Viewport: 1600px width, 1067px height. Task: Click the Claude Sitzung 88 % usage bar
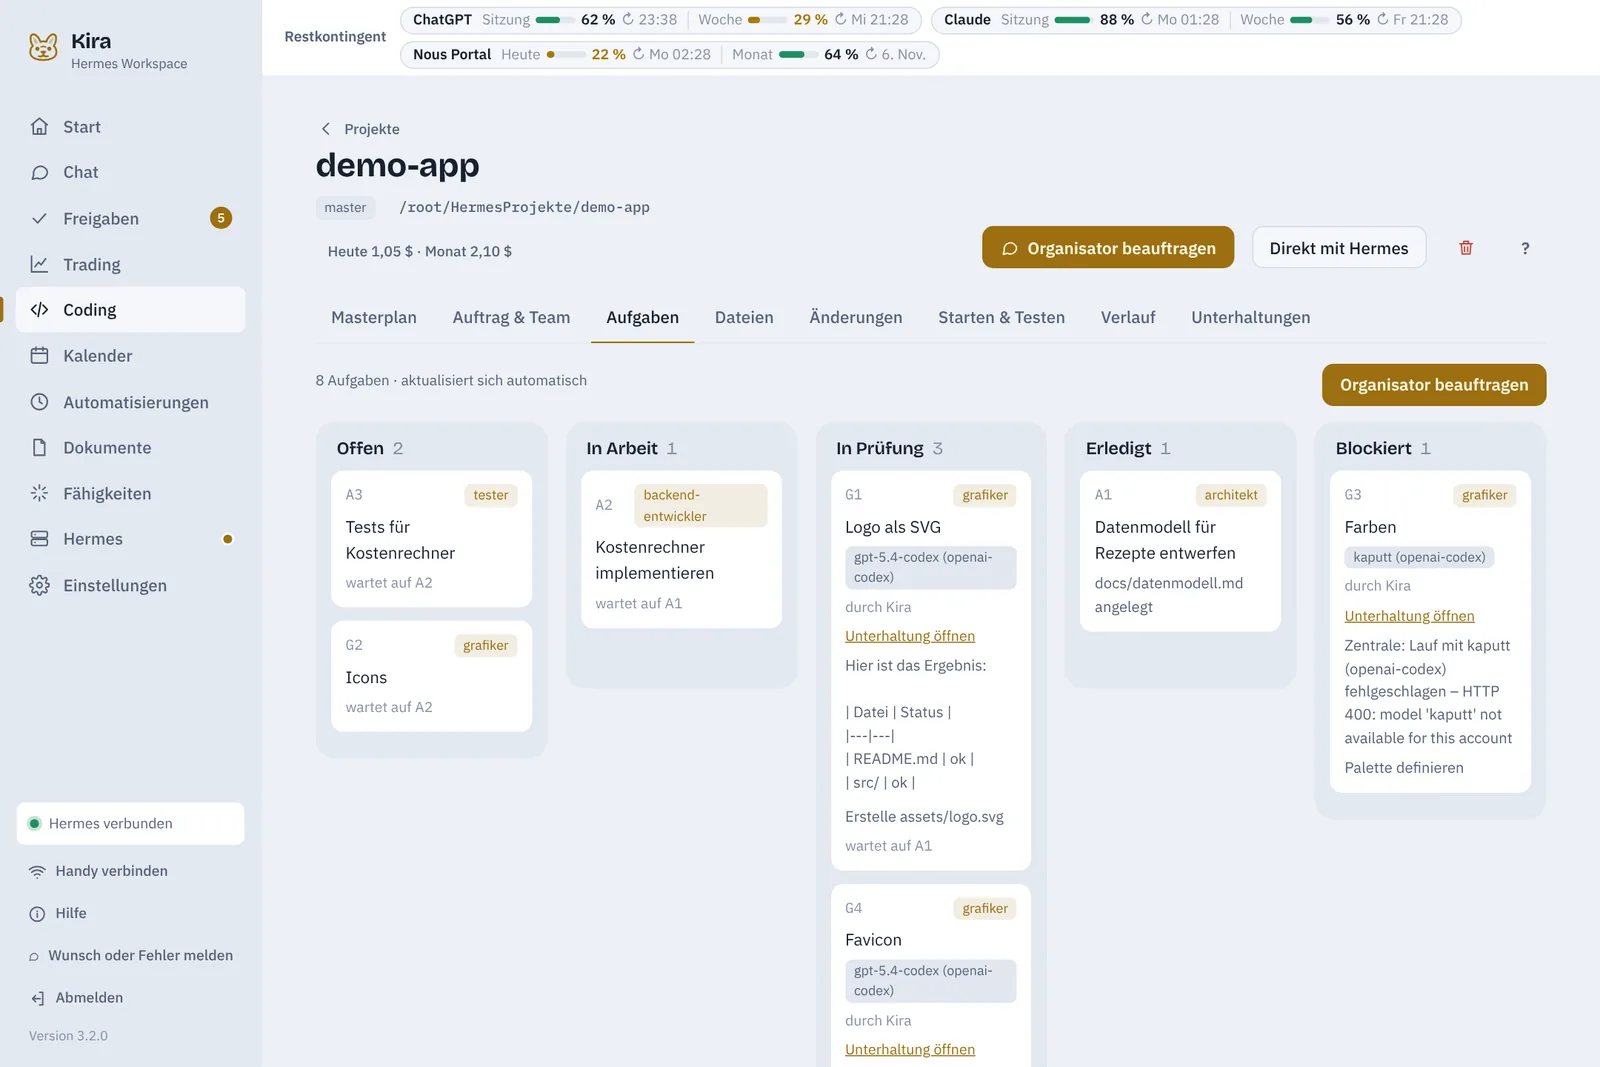pos(1072,20)
